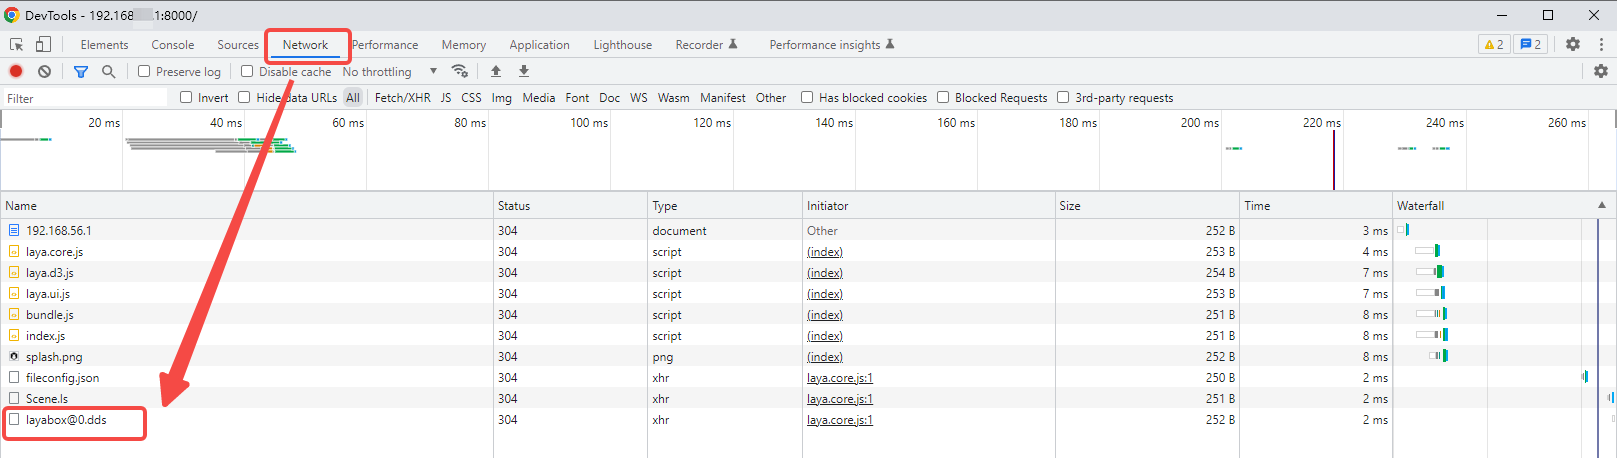
Task: Toggle the device toolbar icon
Action: (43, 45)
